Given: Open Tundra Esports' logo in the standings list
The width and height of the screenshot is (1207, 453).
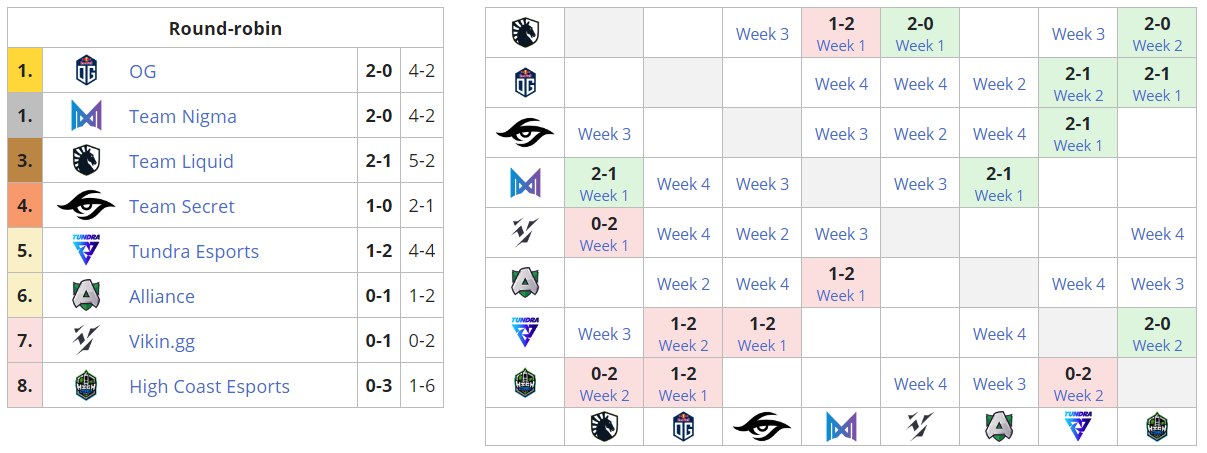Looking at the screenshot, I should tap(87, 251).
